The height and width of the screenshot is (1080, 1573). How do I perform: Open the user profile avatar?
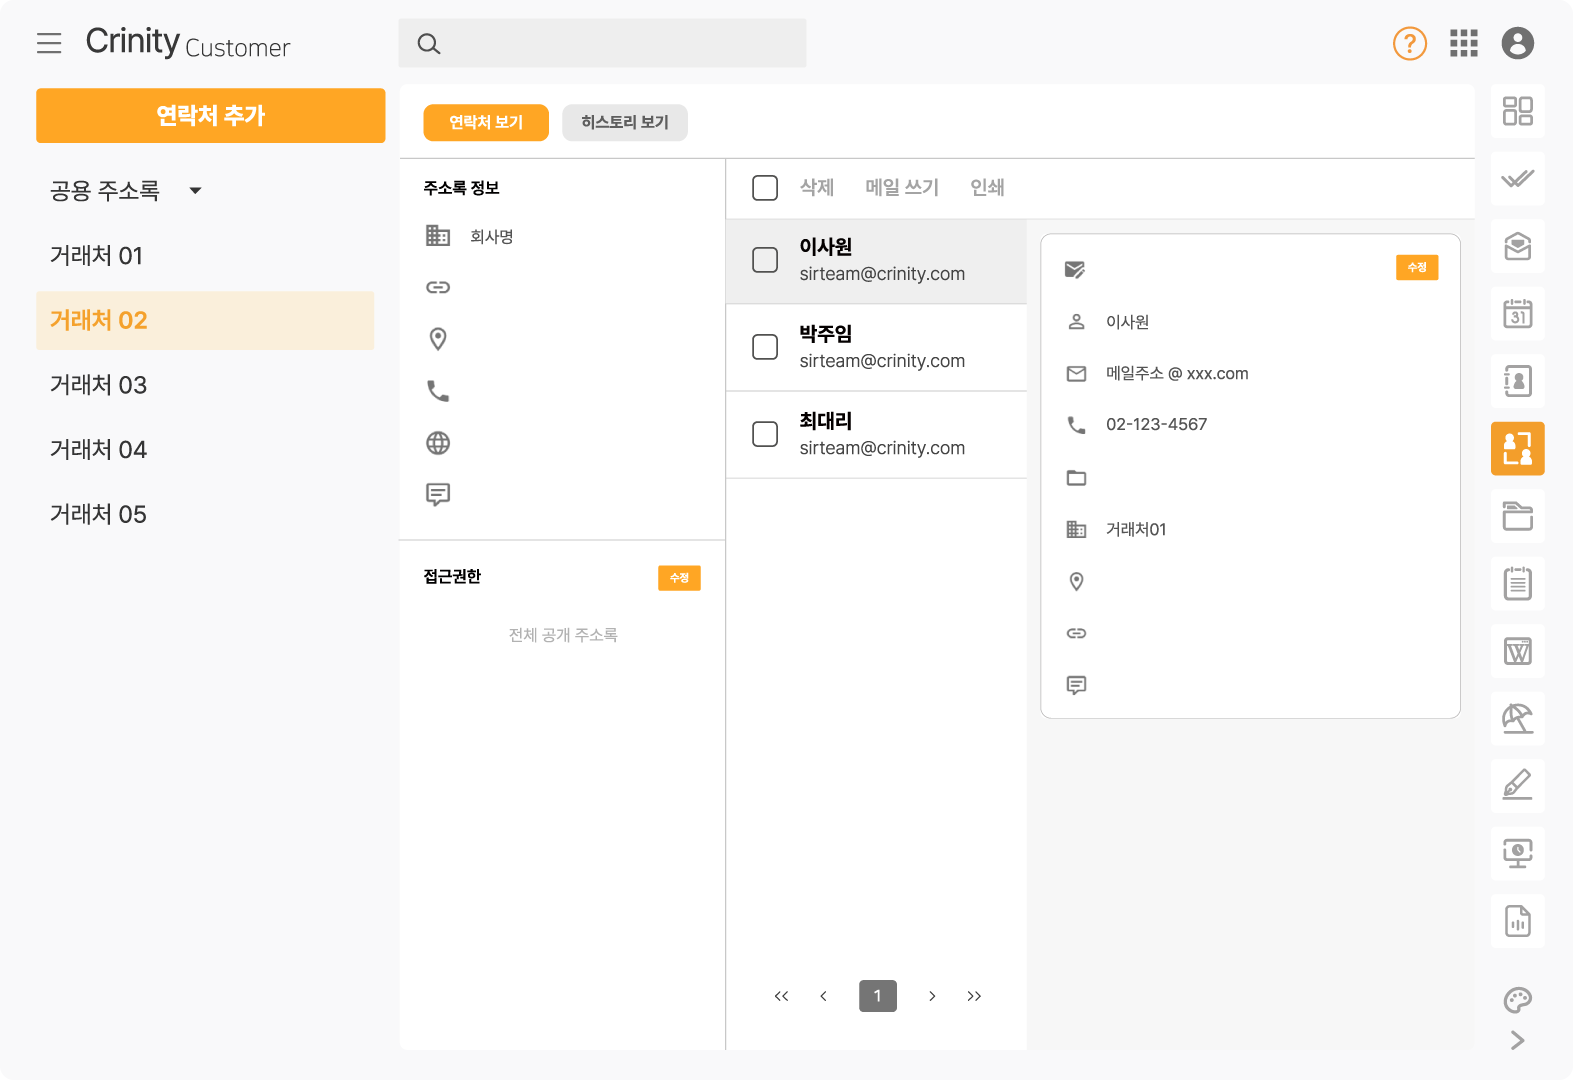click(x=1518, y=43)
